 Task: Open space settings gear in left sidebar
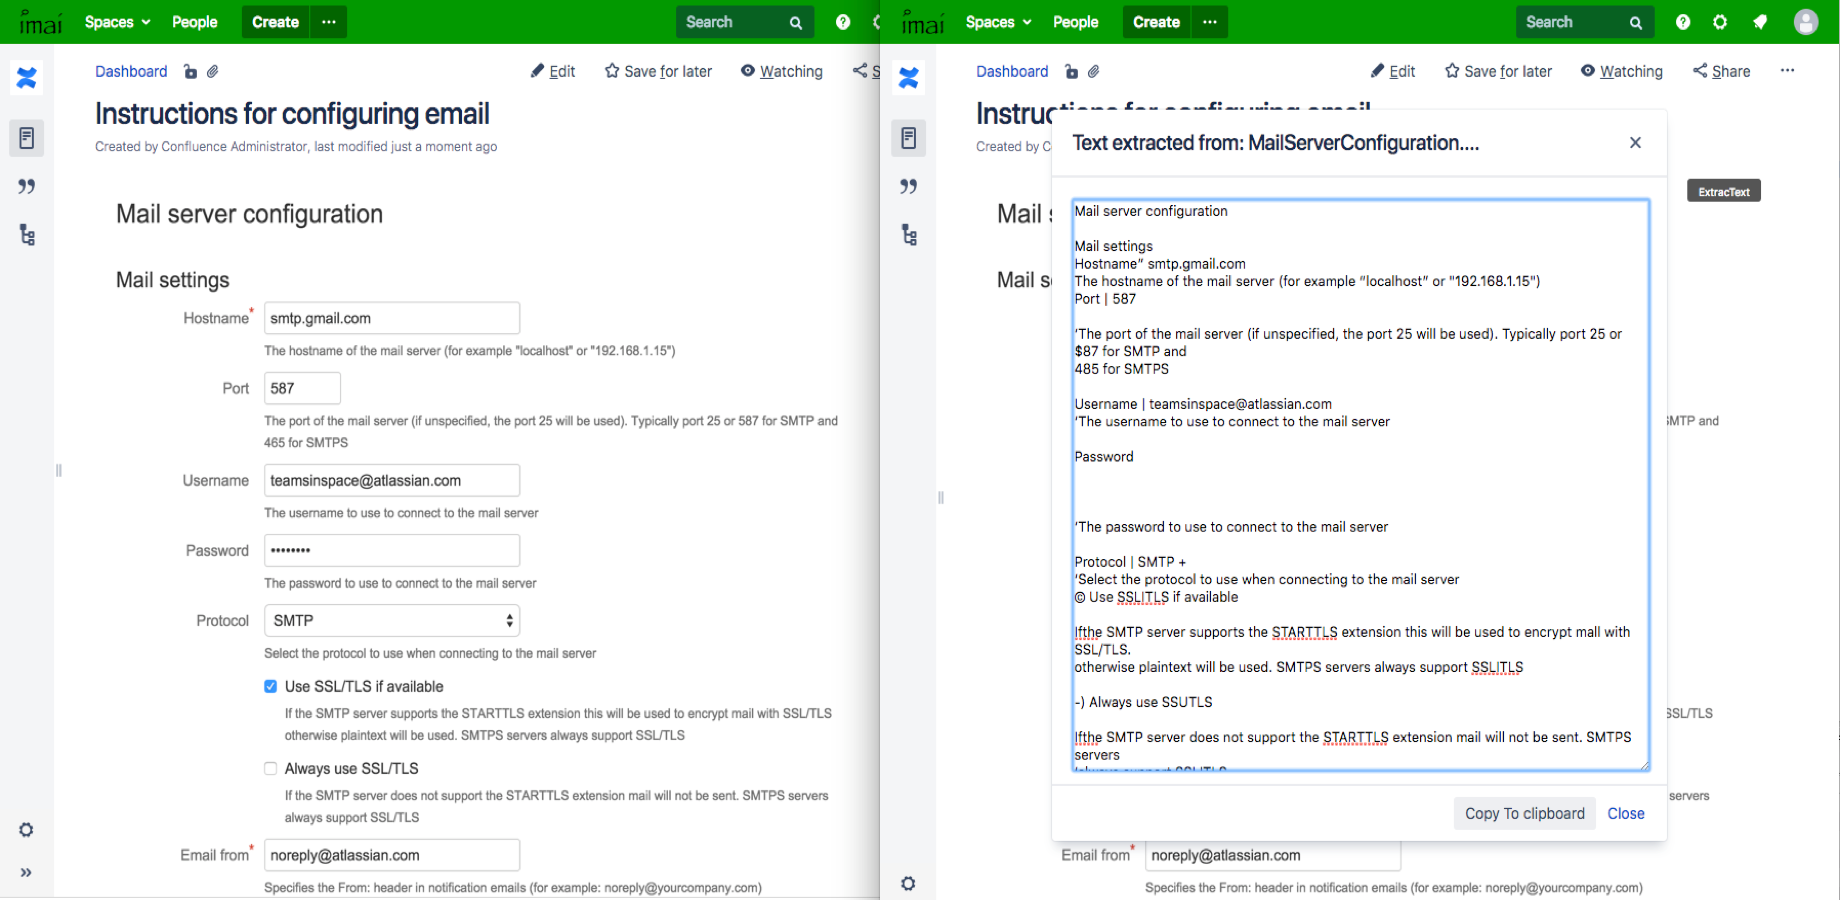point(27,830)
